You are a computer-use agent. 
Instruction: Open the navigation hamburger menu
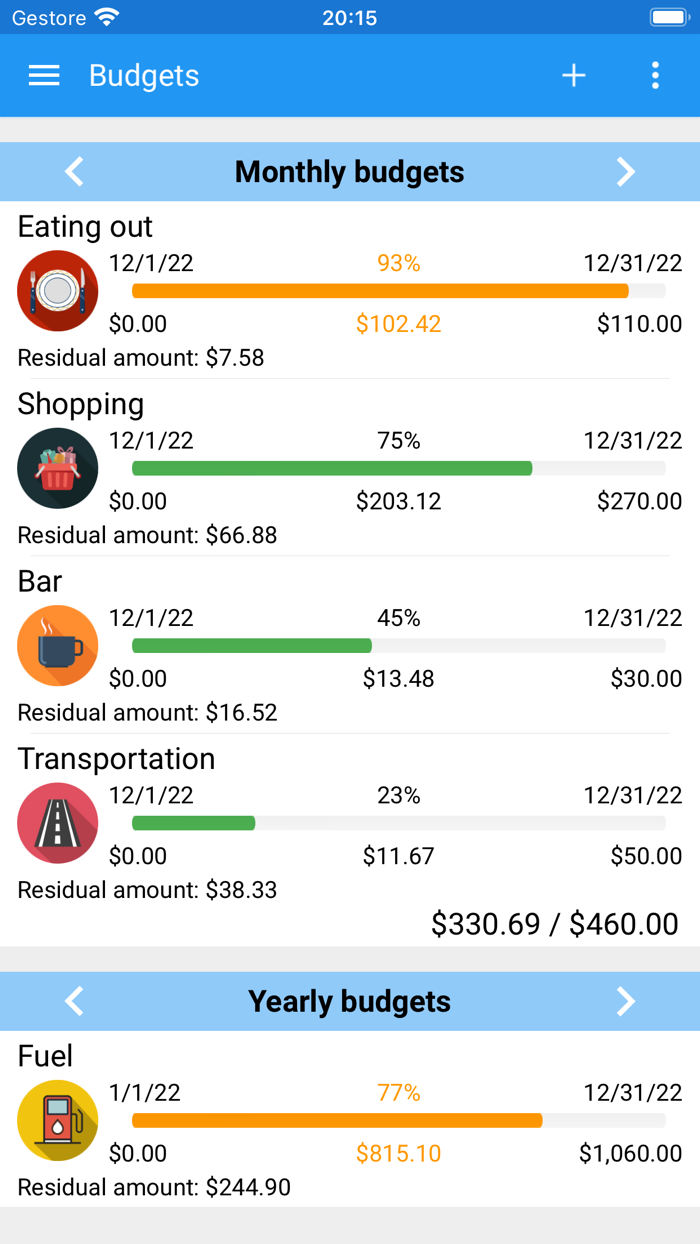[x=43, y=75]
